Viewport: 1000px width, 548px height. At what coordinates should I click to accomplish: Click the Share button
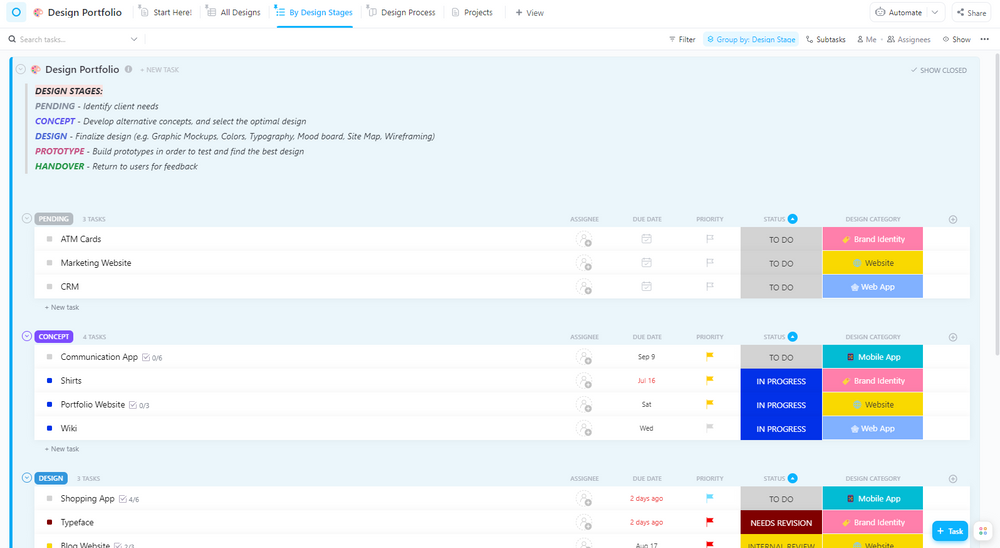970,13
